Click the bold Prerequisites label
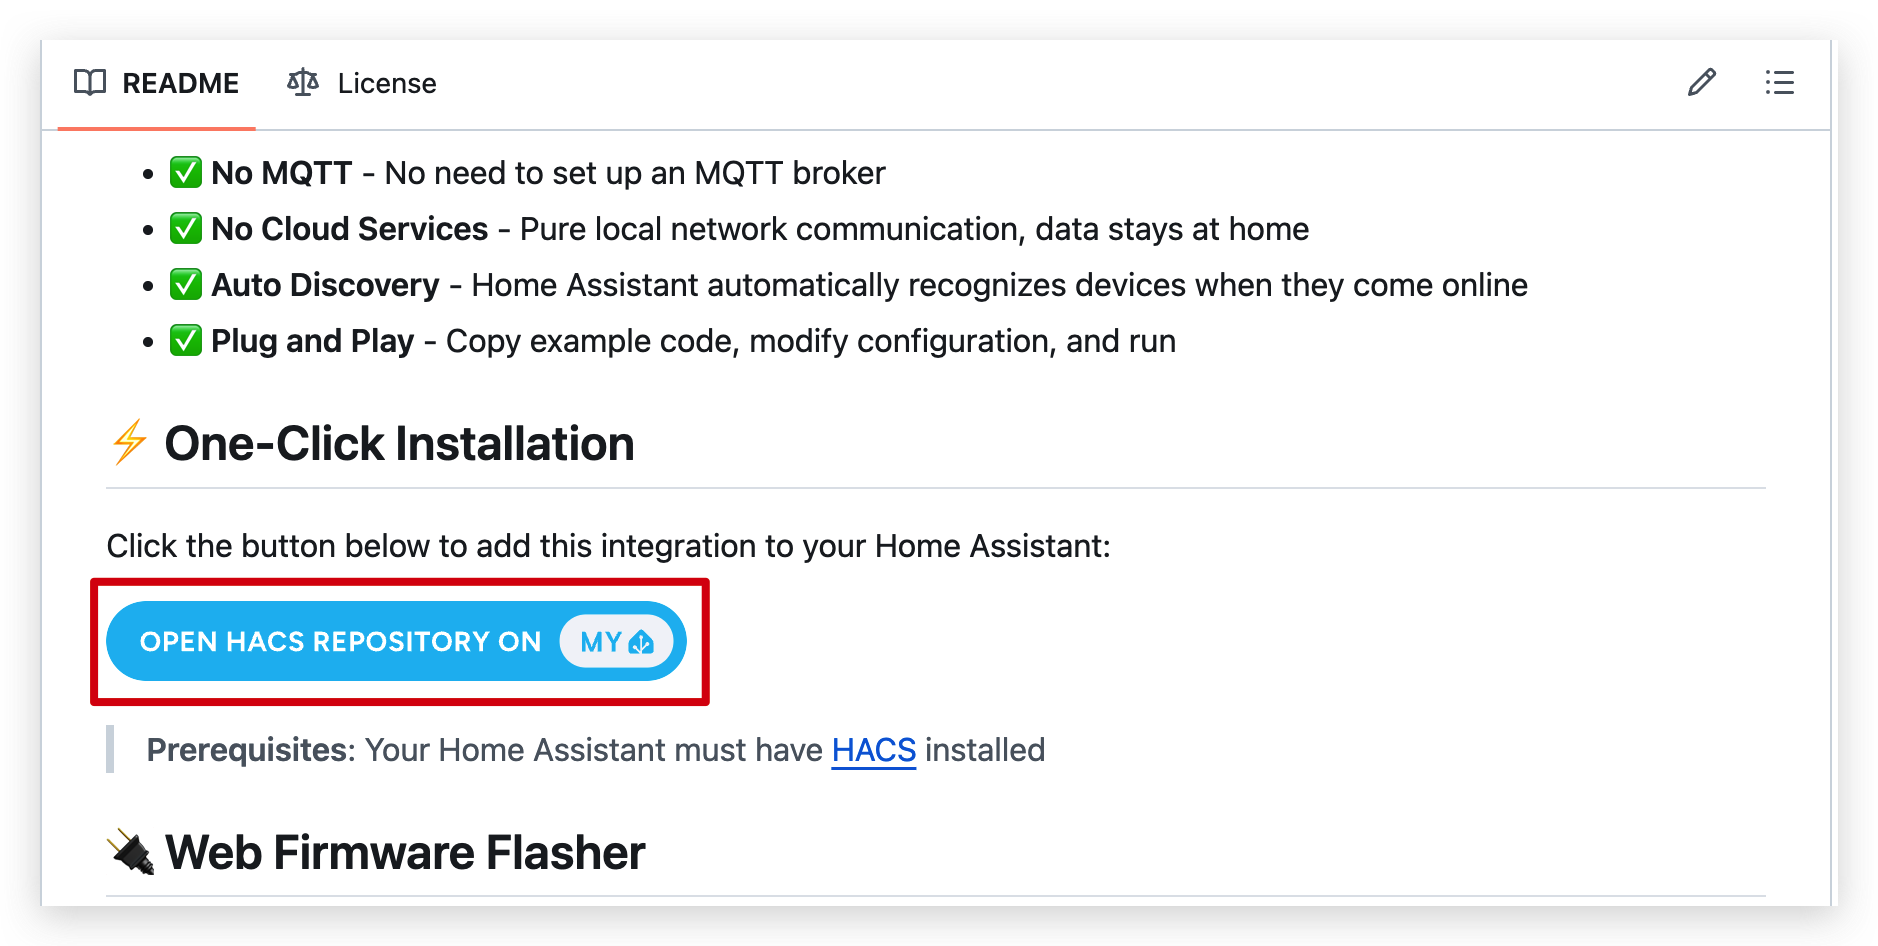The image size is (1878, 946). (x=250, y=750)
